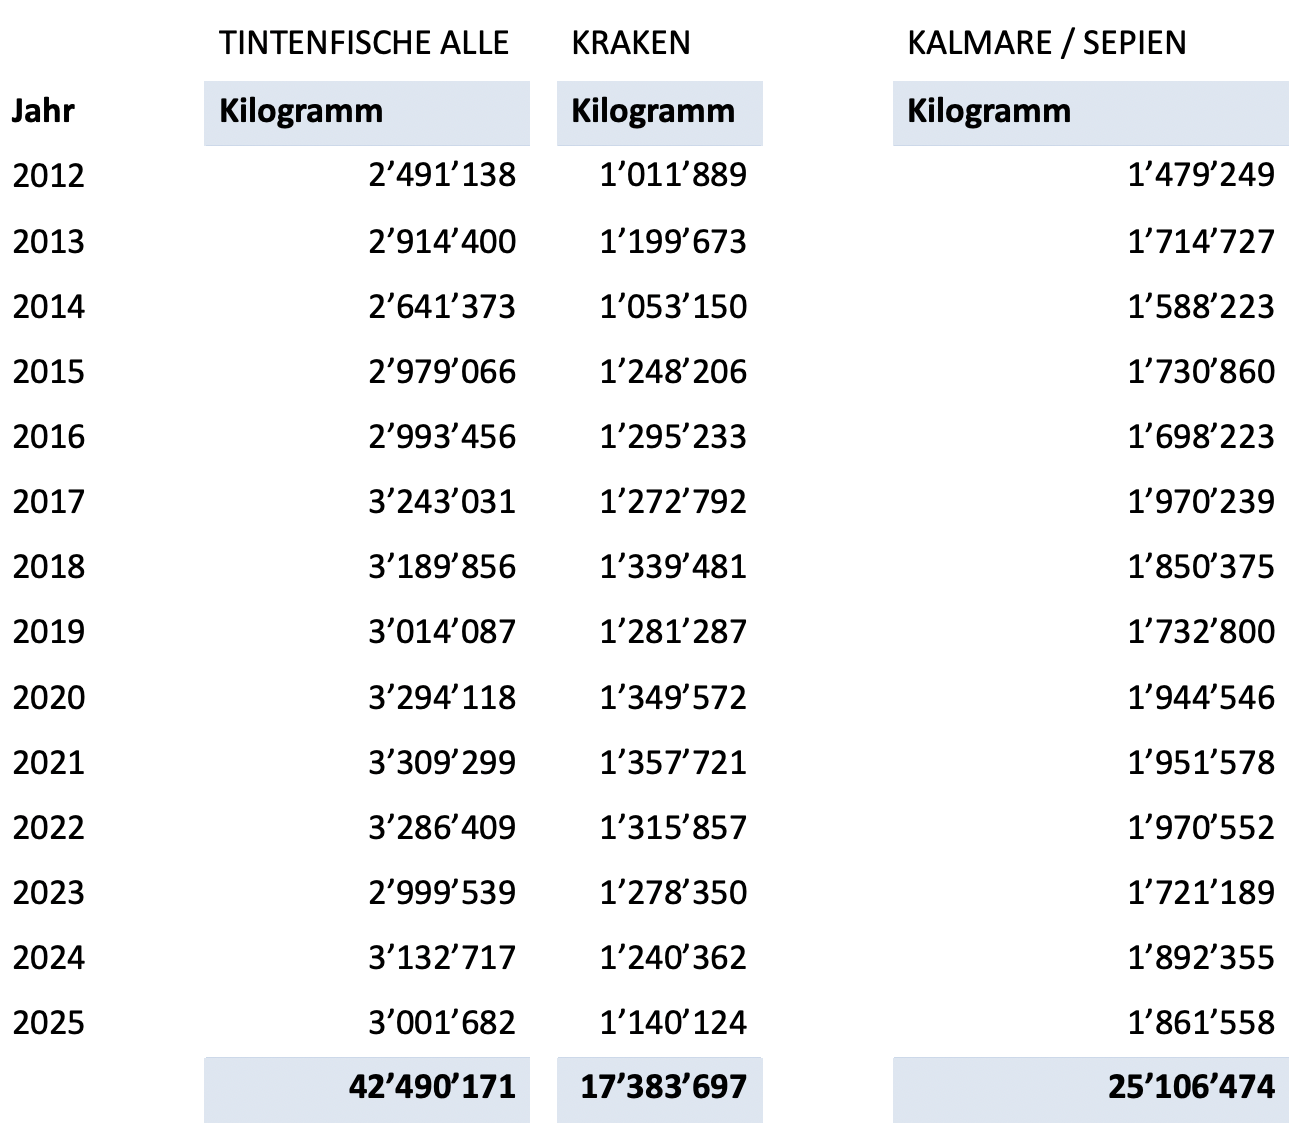Select the TINTENFISCHE ALLE heading

pos(364,43)
